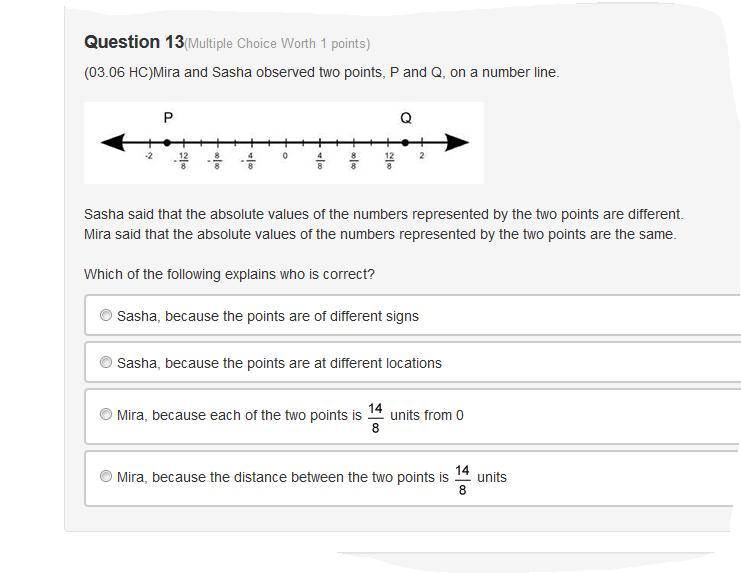Click point Q on the number line
The image size is (741, 573).
click(405, 142)
